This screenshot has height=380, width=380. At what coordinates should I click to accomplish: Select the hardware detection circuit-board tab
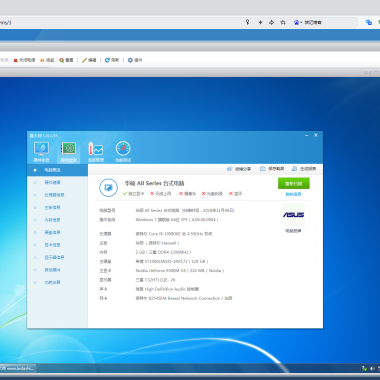[x=68, y=151]
